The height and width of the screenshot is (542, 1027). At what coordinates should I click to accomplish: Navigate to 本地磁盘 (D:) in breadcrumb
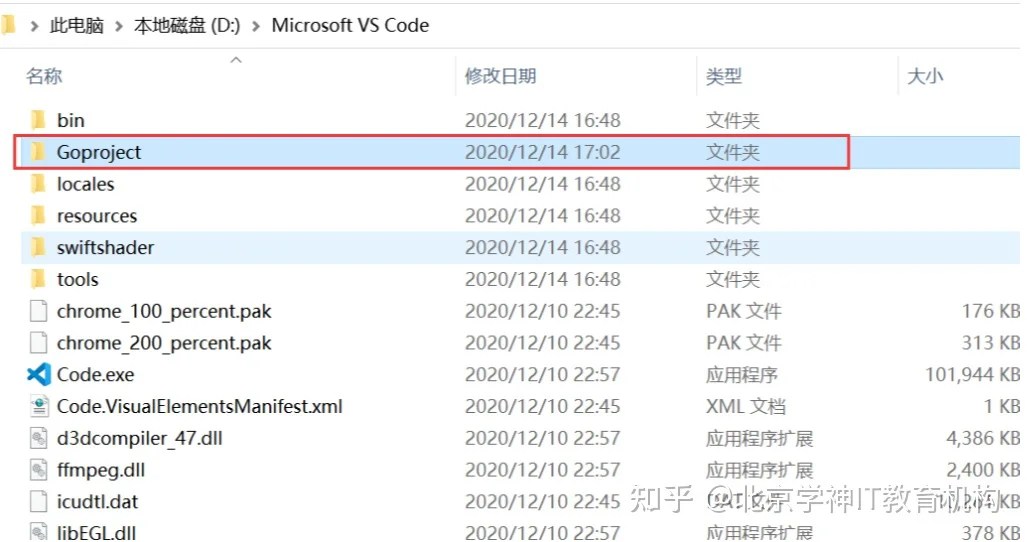(x=187, y=26)
